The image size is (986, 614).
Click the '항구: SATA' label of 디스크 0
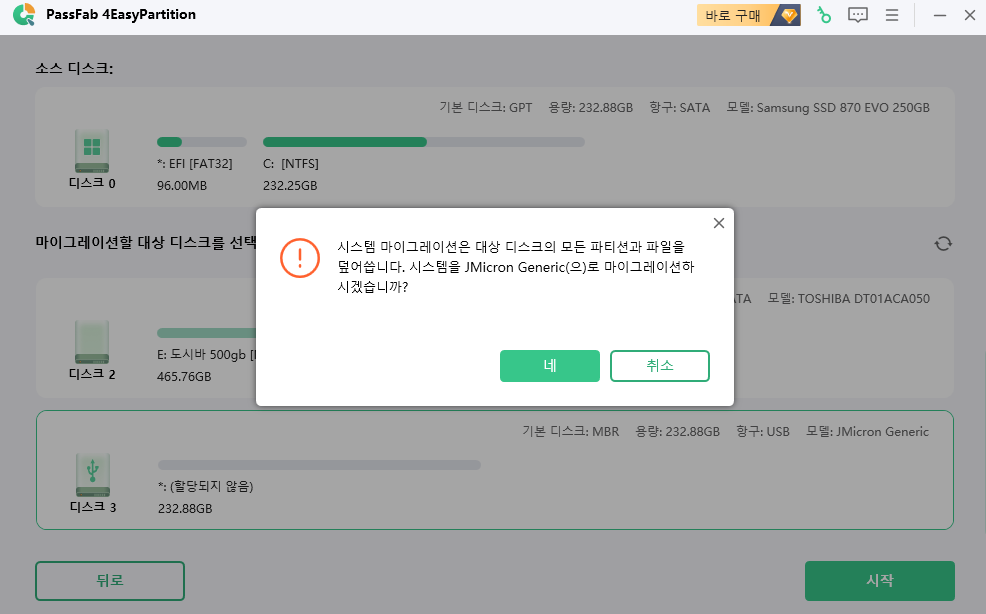click(680, 108)
